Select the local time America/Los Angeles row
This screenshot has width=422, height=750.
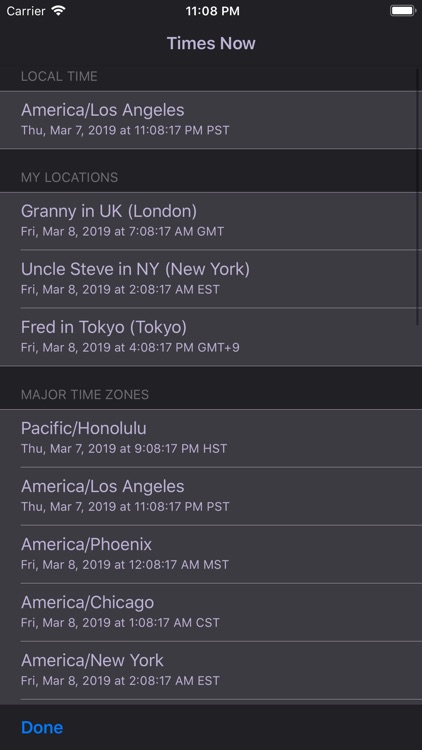coord(211,120)
